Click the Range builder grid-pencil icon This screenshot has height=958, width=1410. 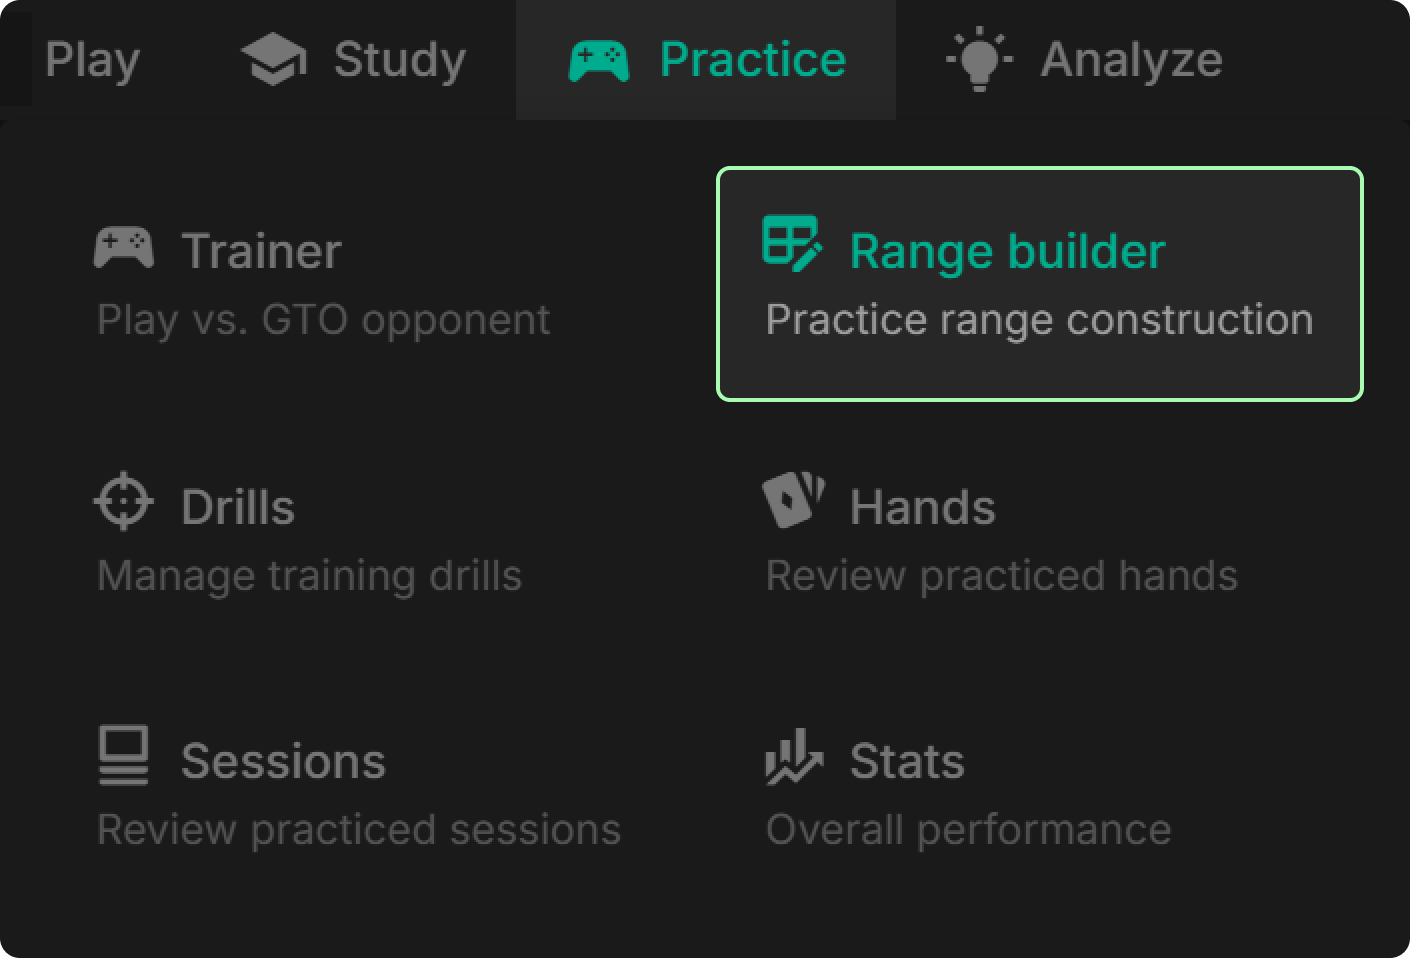pos(792,243)
